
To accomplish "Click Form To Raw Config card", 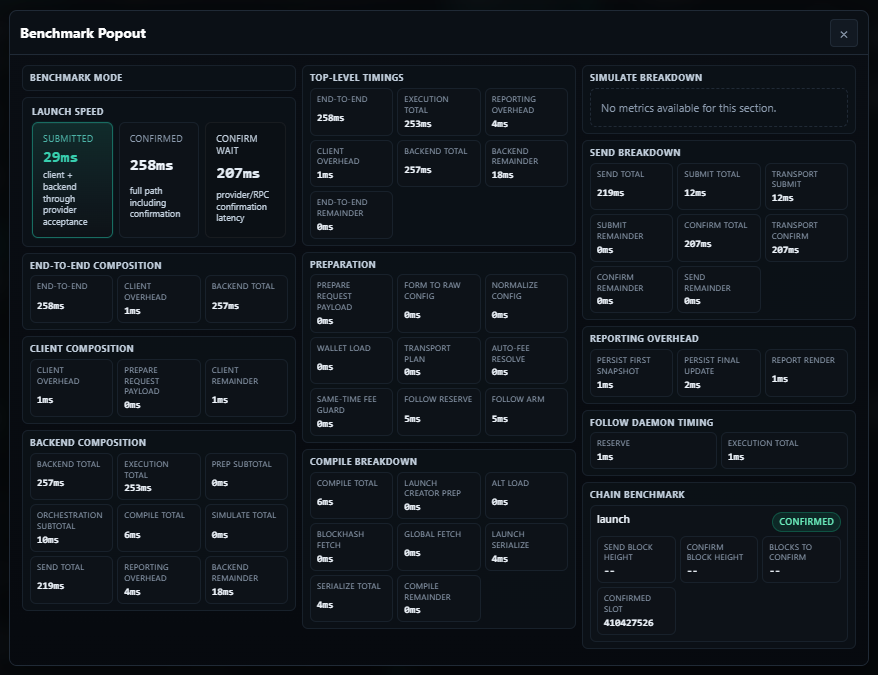I will [439, 303].
